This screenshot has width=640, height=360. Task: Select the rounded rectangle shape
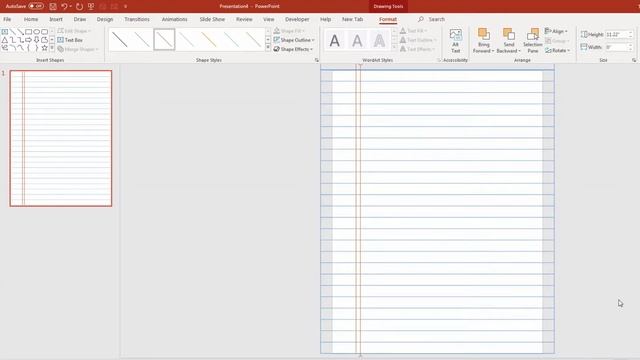[x=44, y=31]
